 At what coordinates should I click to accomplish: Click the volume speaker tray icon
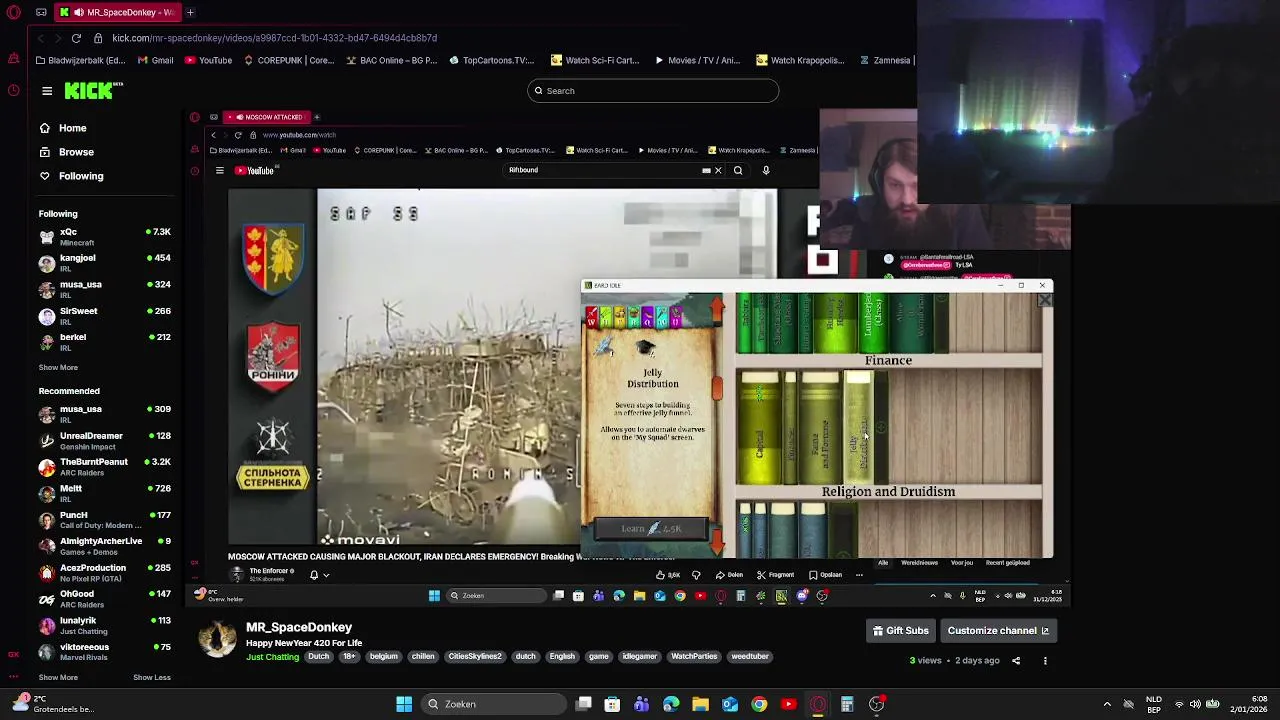(1195, 704)
